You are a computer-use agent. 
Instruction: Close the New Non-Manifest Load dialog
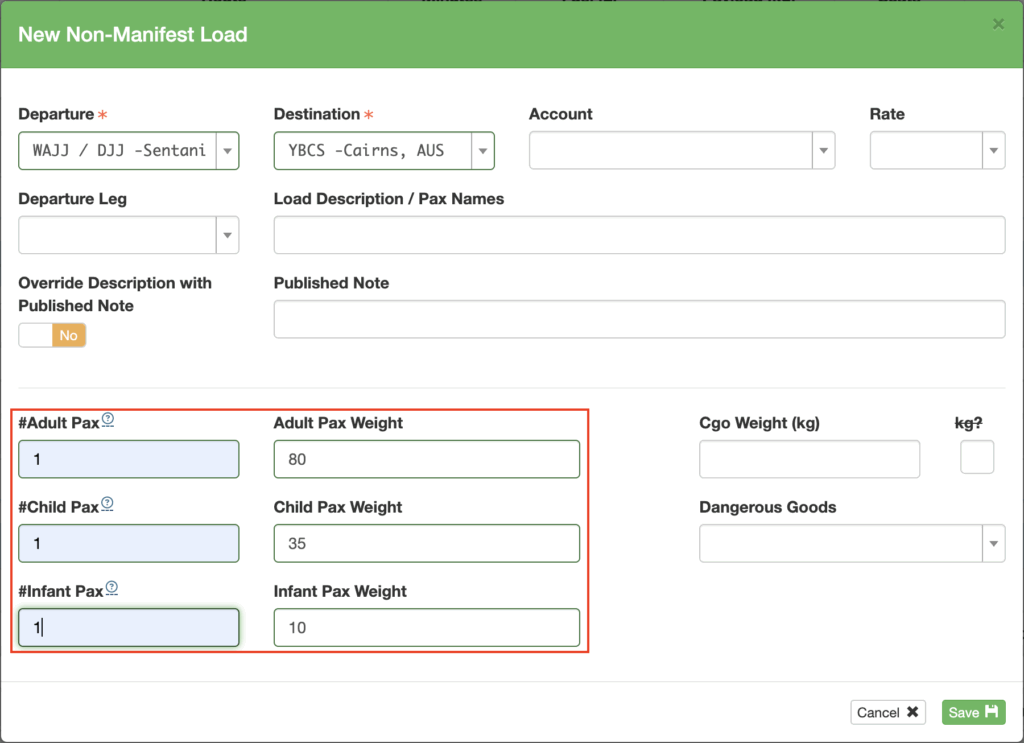click(x=998, y=24)
